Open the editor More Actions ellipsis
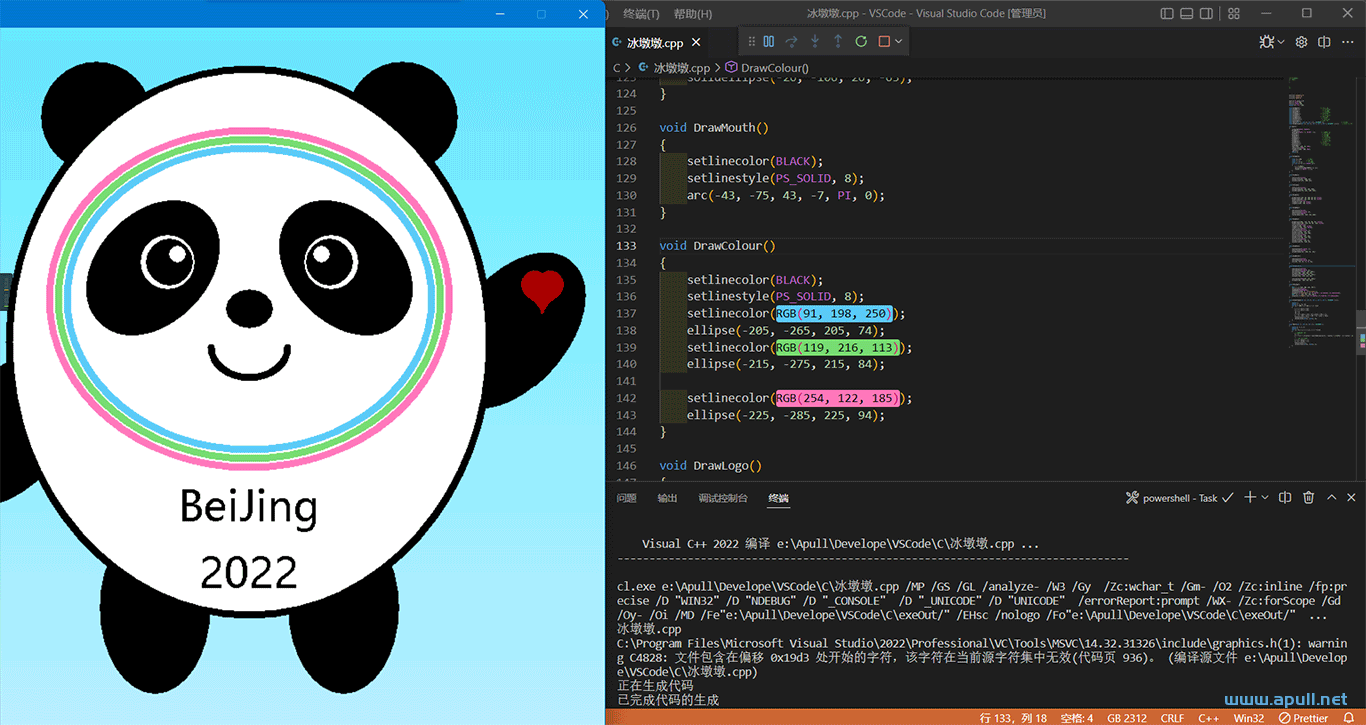Screen dimensions: 1366x725 click(x=1347, y=42)
